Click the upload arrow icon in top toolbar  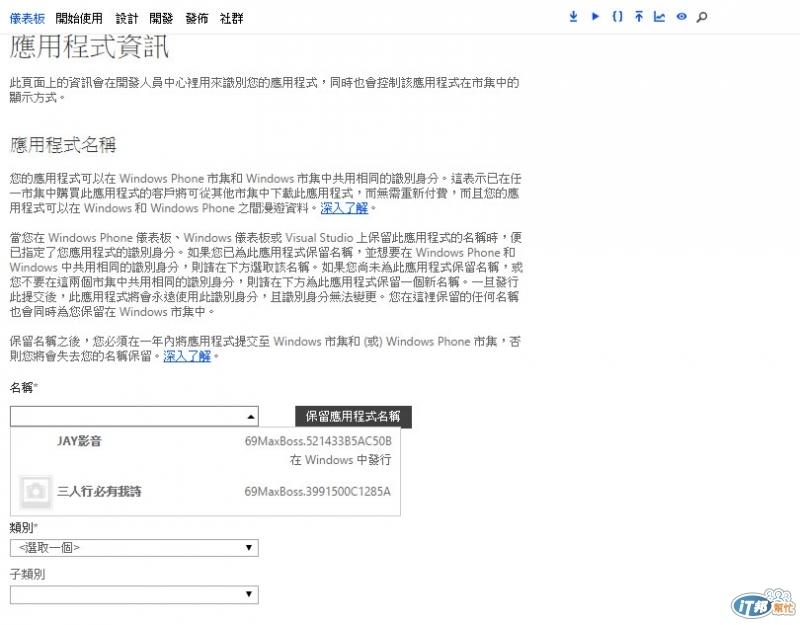[x=639, y=17]
